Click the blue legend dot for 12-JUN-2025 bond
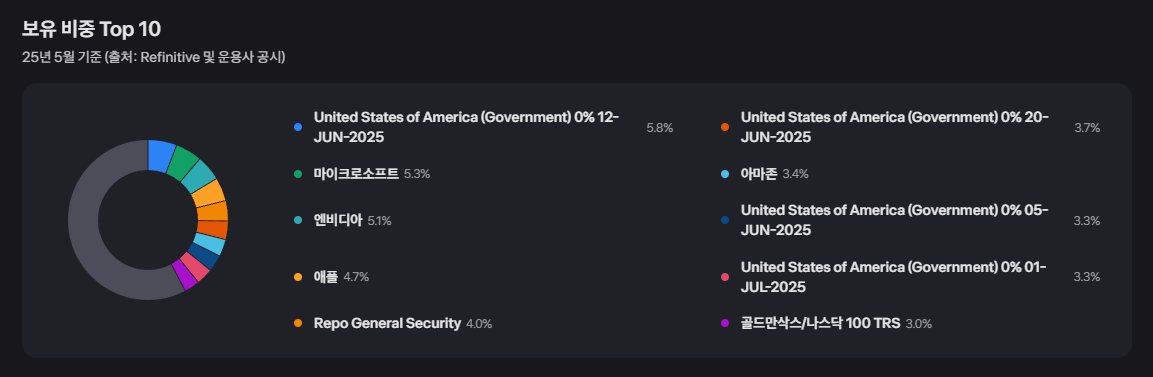Image resolution: width=1153 pixels, height=377 pixels. point(298,127)
